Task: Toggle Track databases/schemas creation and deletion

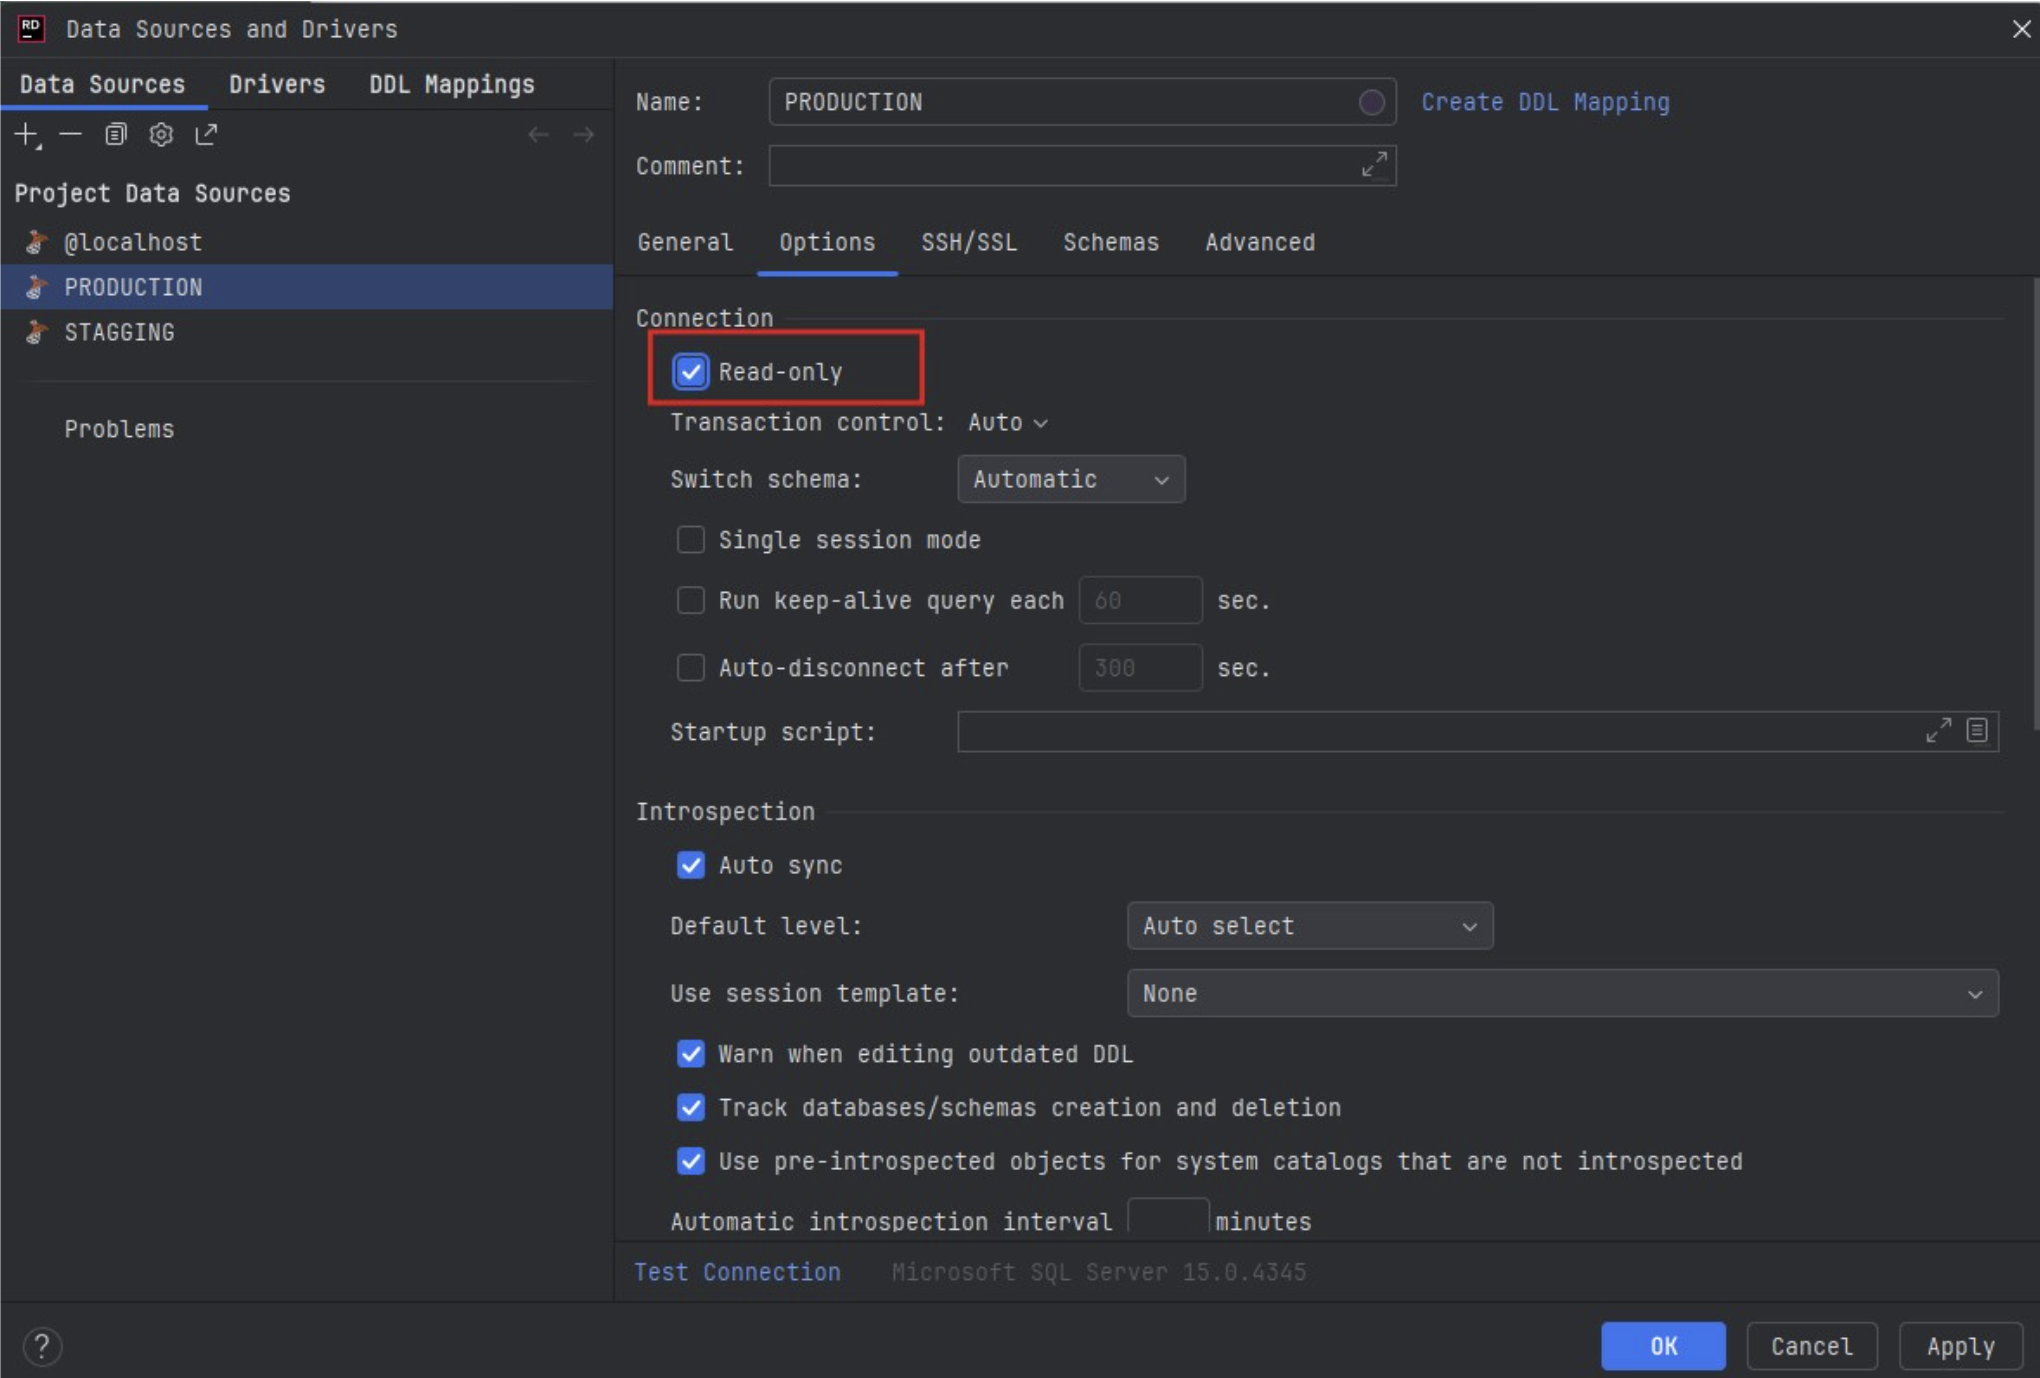Action: pos(690,1107)
